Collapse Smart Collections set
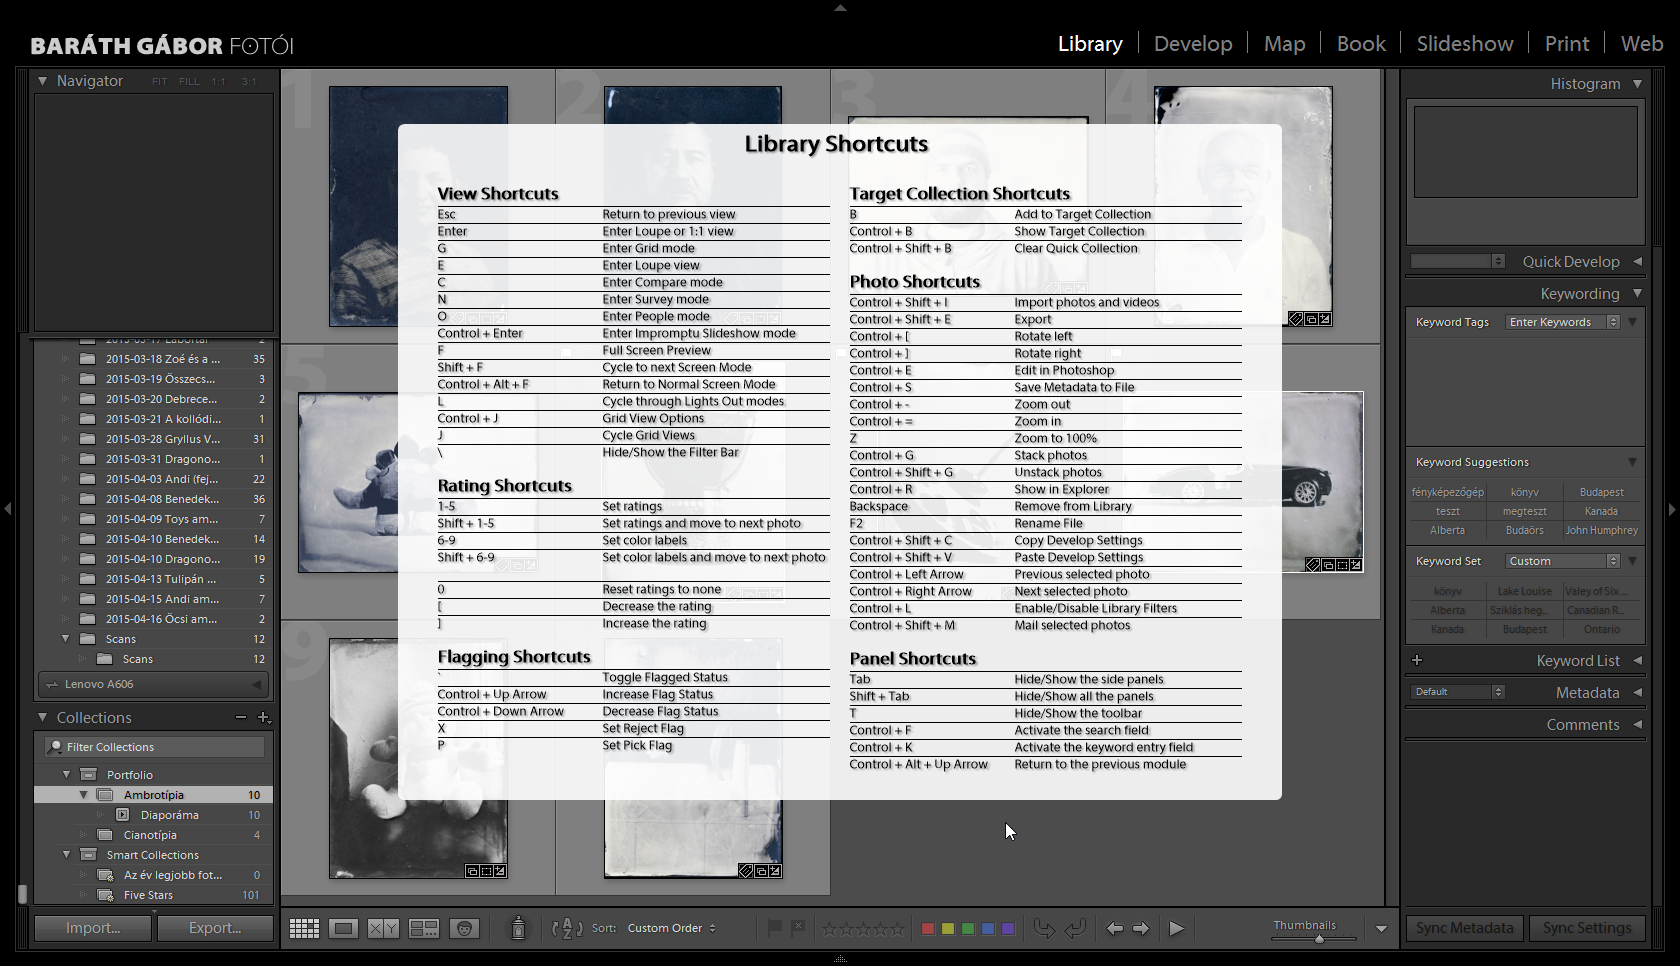 click(x=67, y=855)
